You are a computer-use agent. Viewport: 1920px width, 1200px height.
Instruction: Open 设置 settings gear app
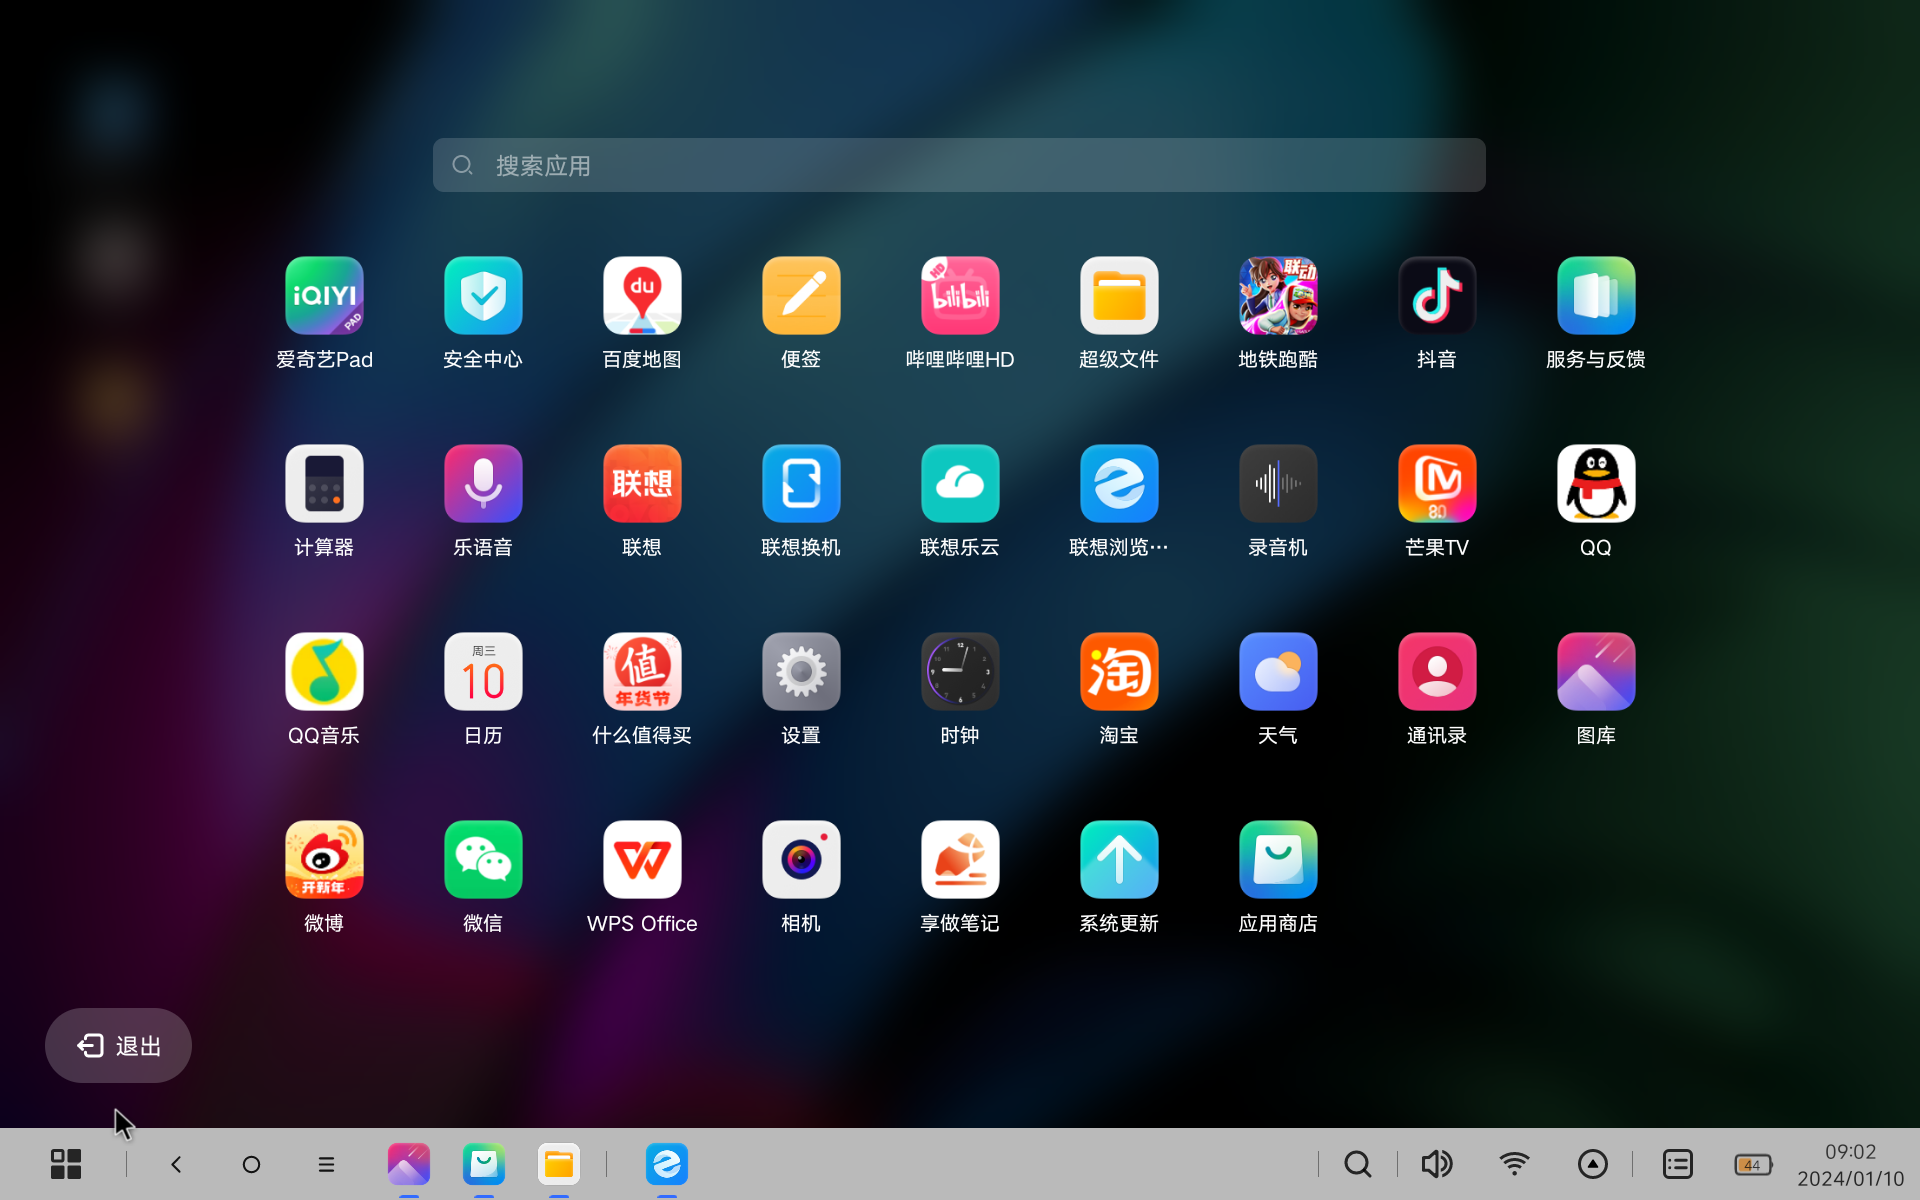[x=801, y=672]
